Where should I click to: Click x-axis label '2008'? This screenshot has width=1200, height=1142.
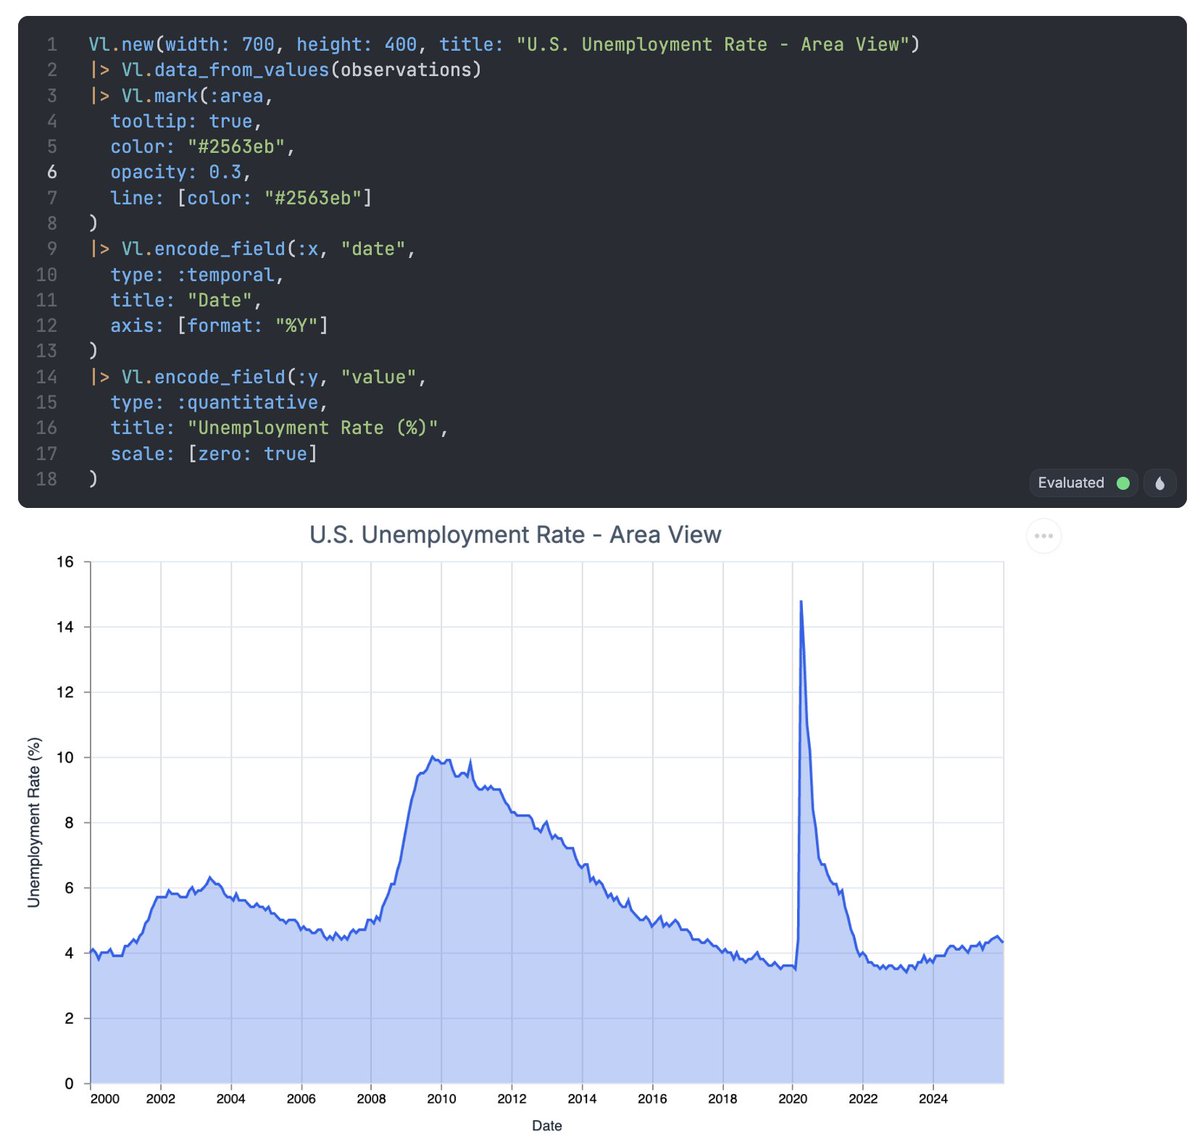pos(371,1099)
